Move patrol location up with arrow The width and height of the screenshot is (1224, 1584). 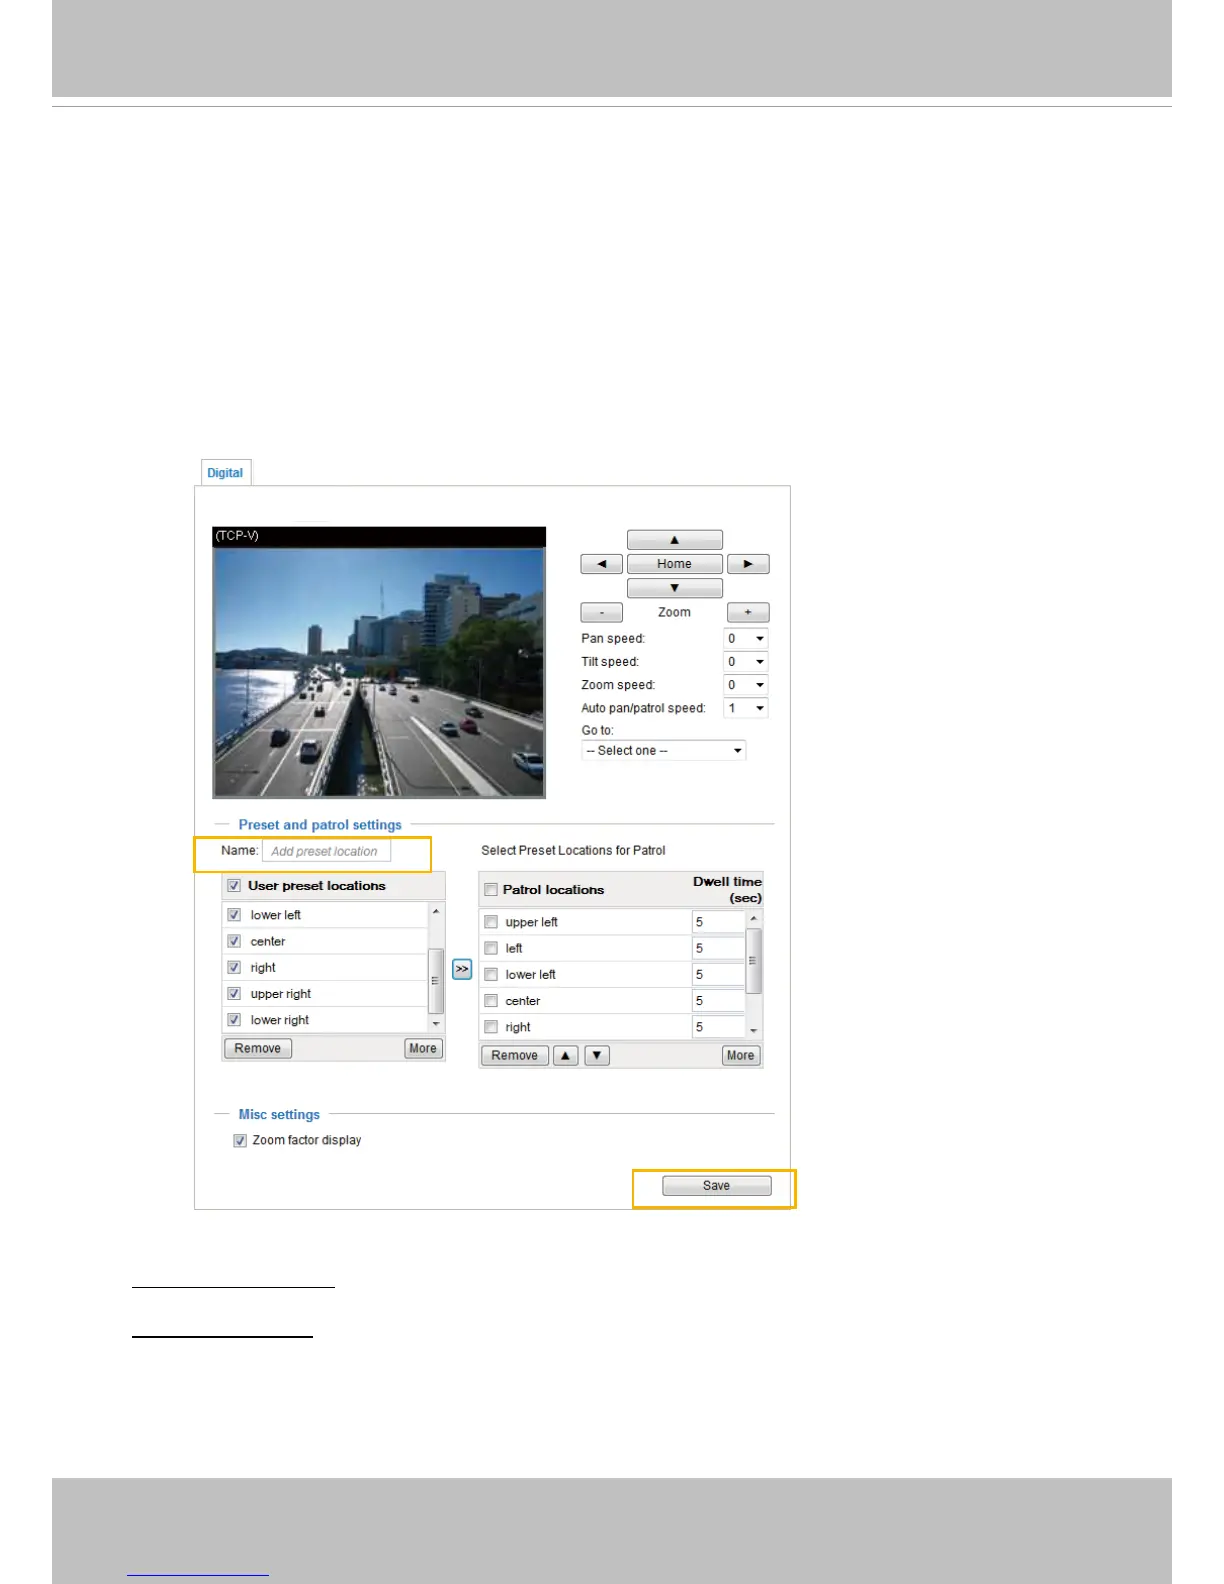coord(566,1055)
